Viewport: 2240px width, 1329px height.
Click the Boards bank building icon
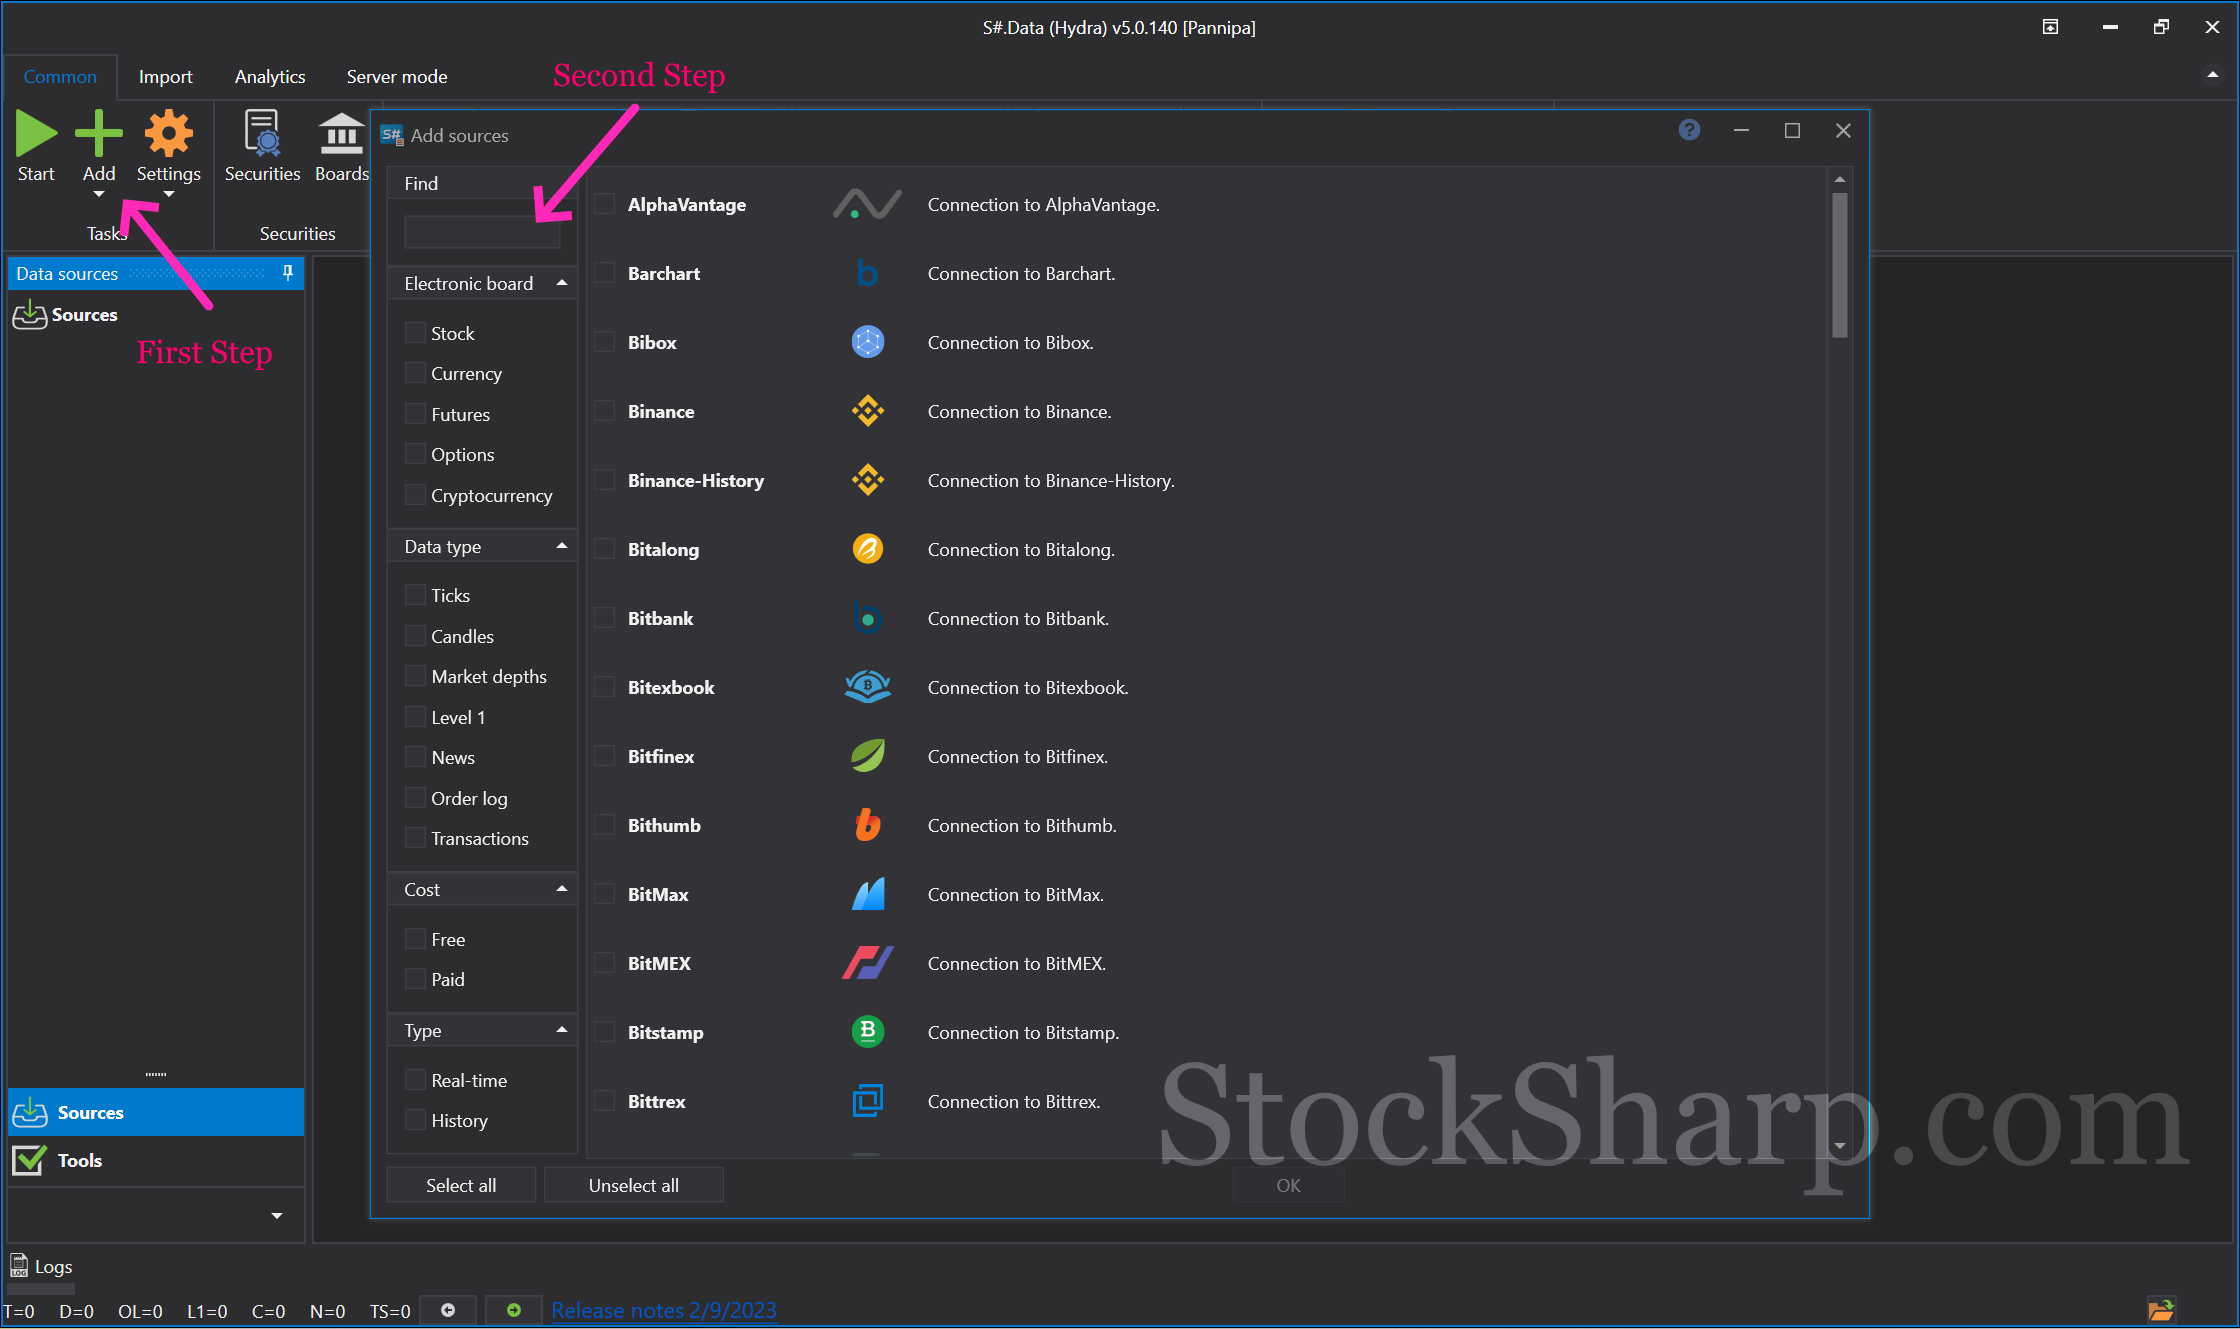pyautogui.click(x=341, y=134)
